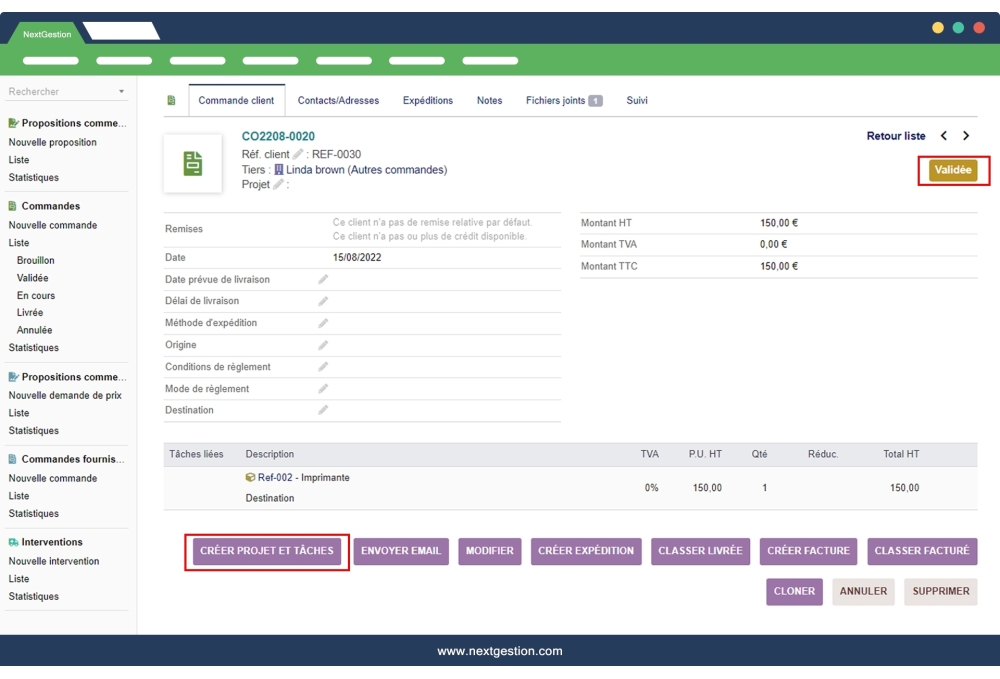The height and width of the screenshot is (679, 1000).
Task: Click the pencil icon to edit Projet
Action: click(277, 183)
